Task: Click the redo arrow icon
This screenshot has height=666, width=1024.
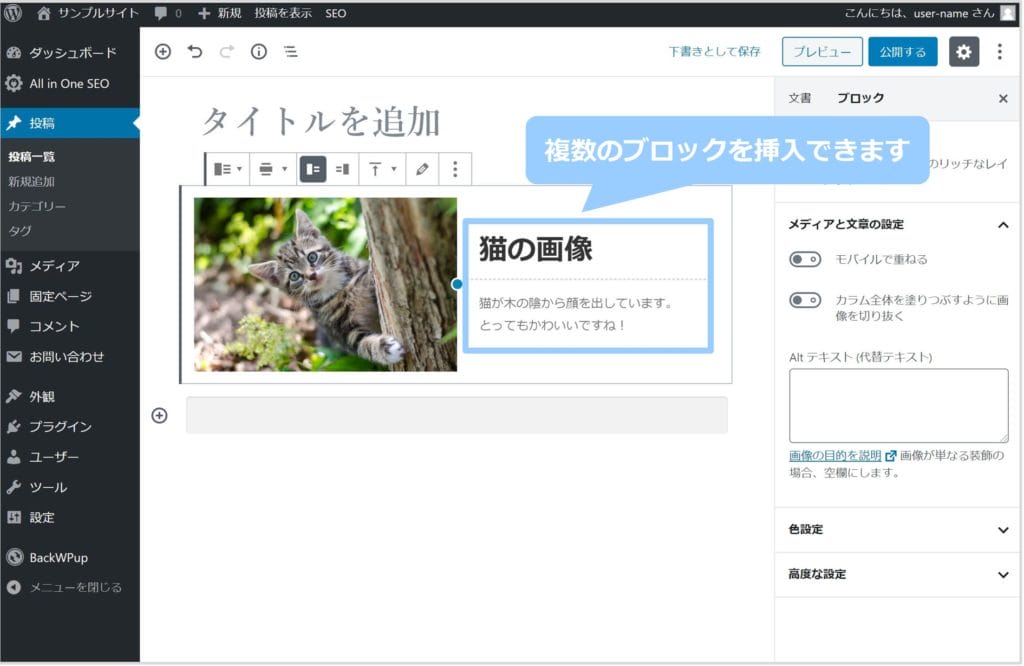Action: point(227,52)
